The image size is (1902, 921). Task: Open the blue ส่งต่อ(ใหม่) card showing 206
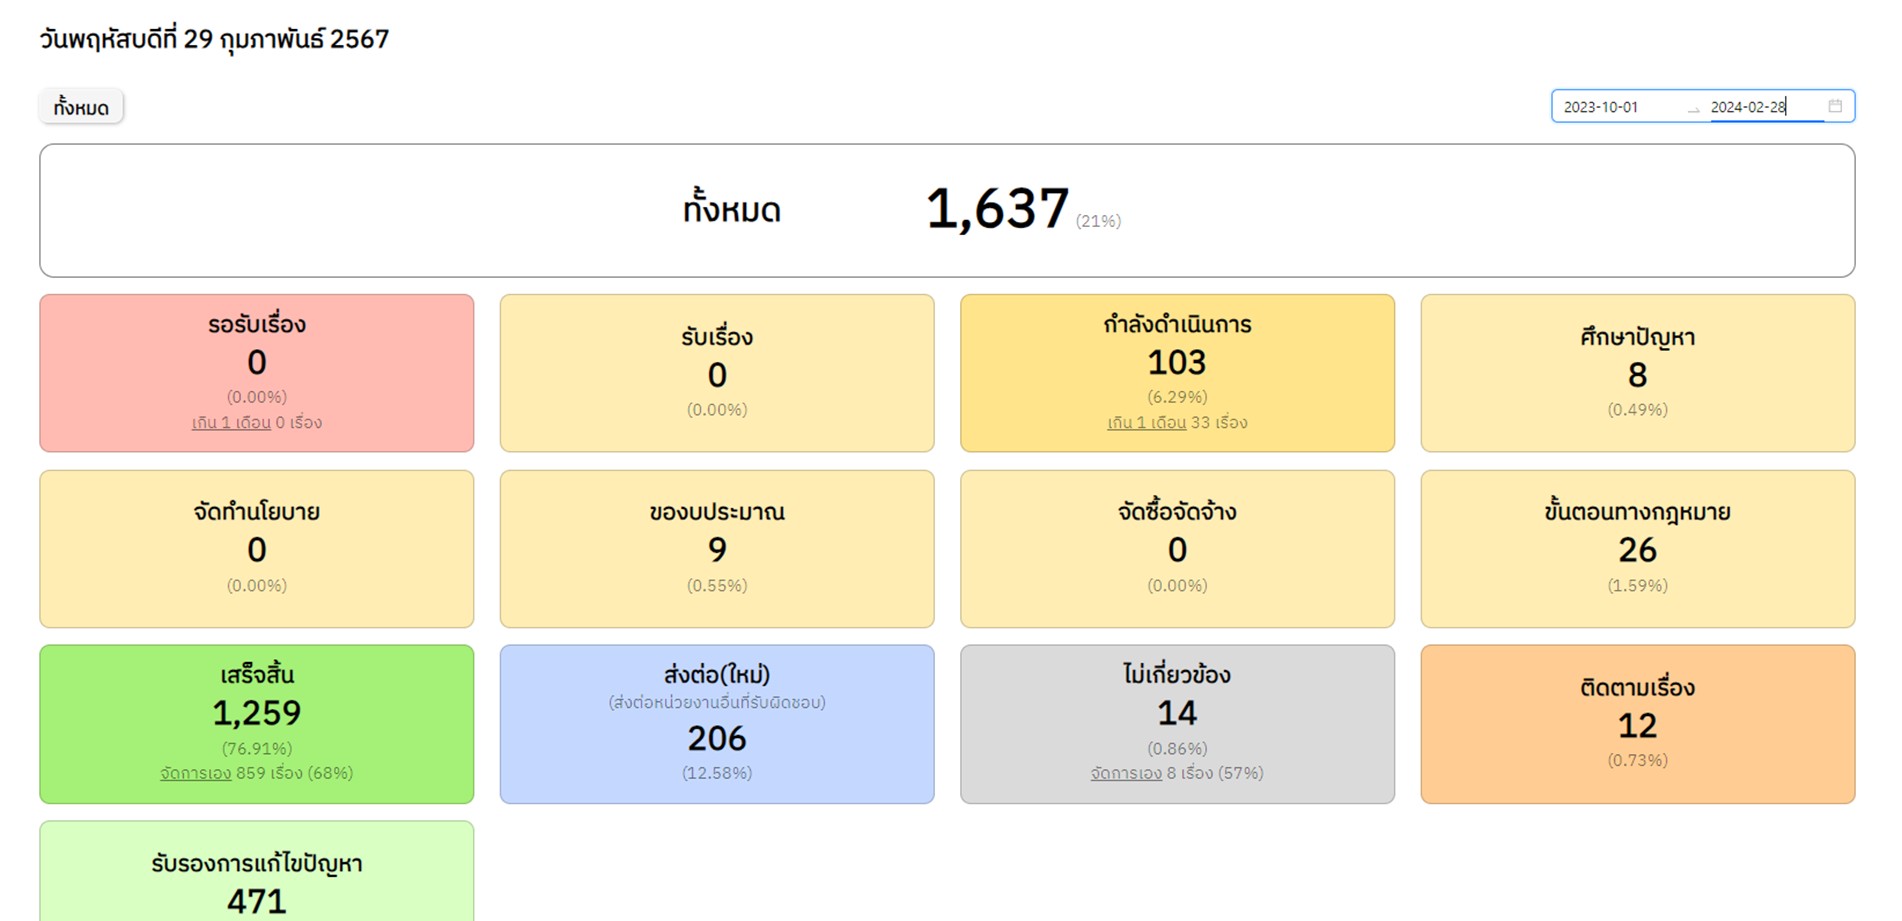click(x=717, y=724)
